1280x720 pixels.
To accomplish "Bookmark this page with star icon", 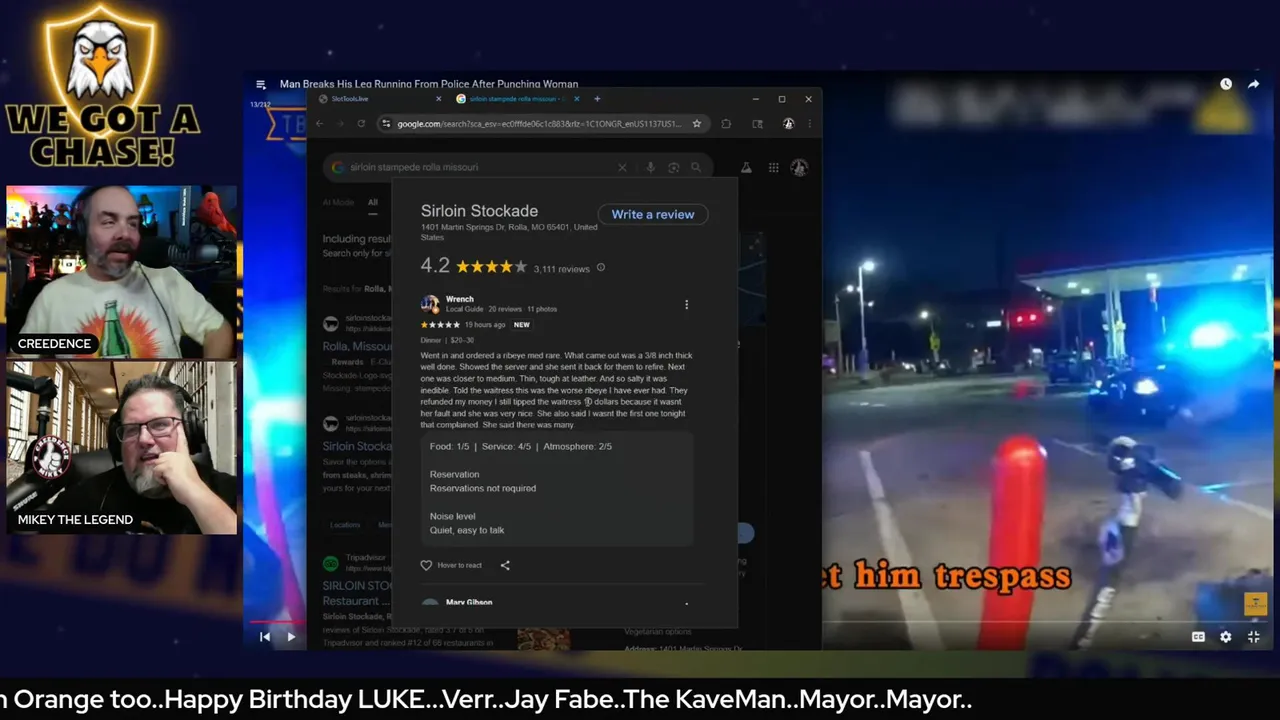I will [697, 124].
